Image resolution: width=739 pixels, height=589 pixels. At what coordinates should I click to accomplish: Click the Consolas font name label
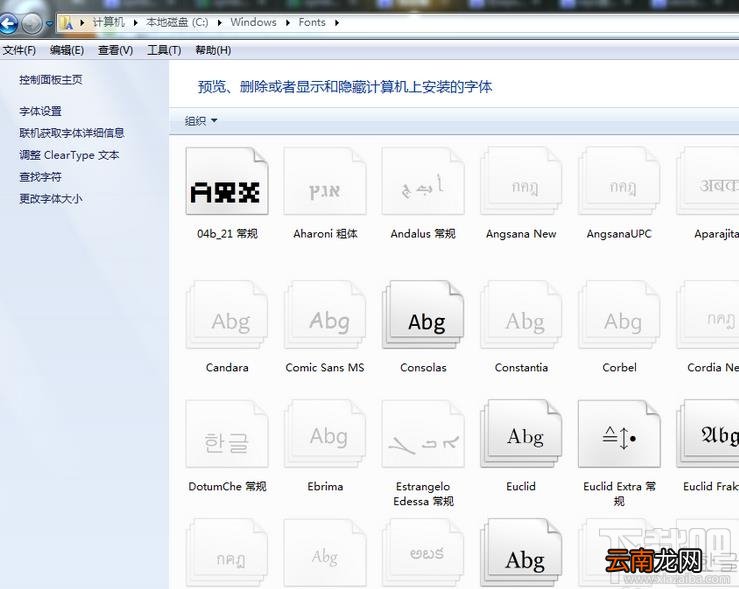[x=423, y=368]
